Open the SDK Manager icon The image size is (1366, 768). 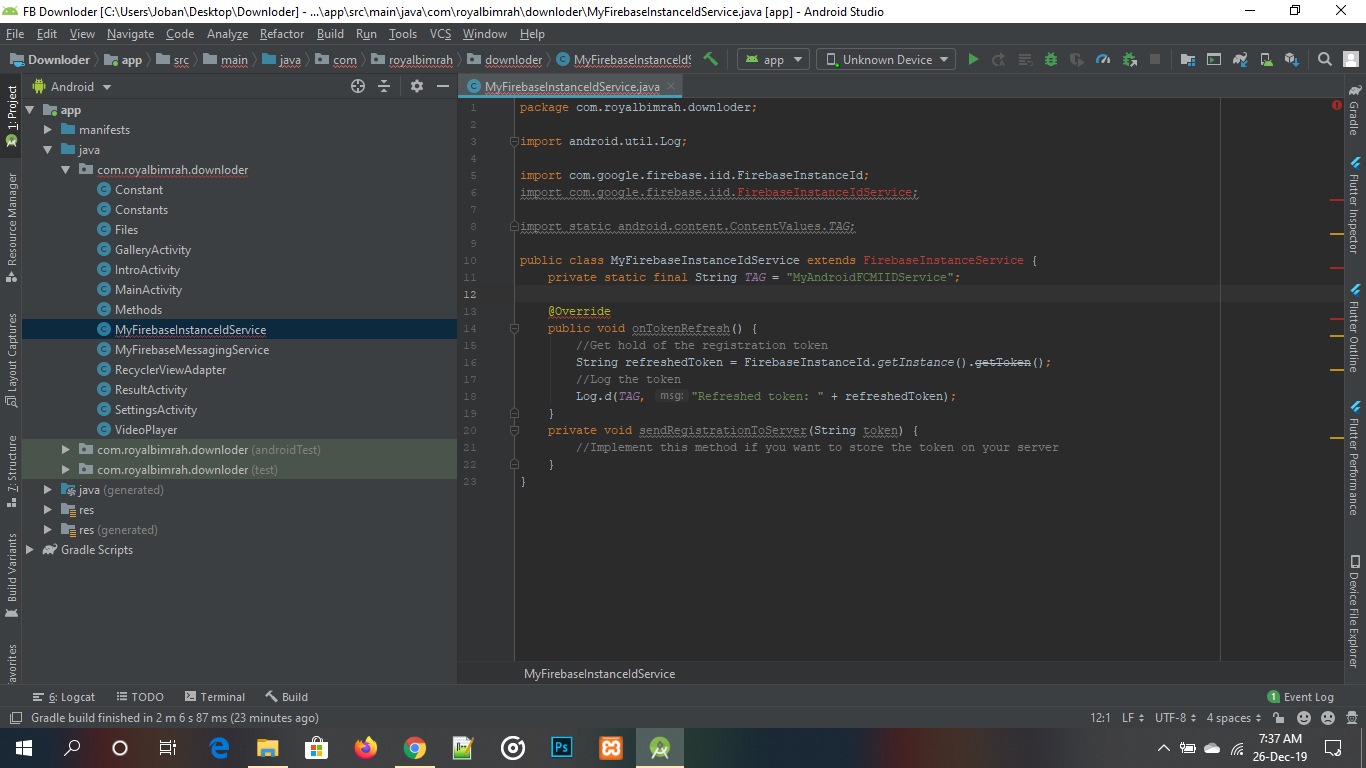[1292, 59]
